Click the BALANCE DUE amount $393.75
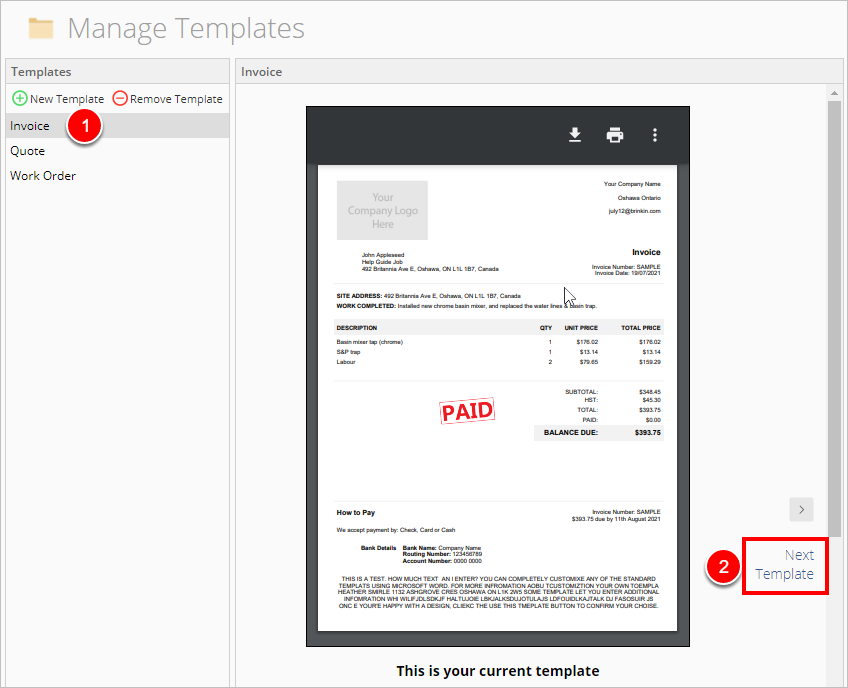 click(x=648, y=433)
